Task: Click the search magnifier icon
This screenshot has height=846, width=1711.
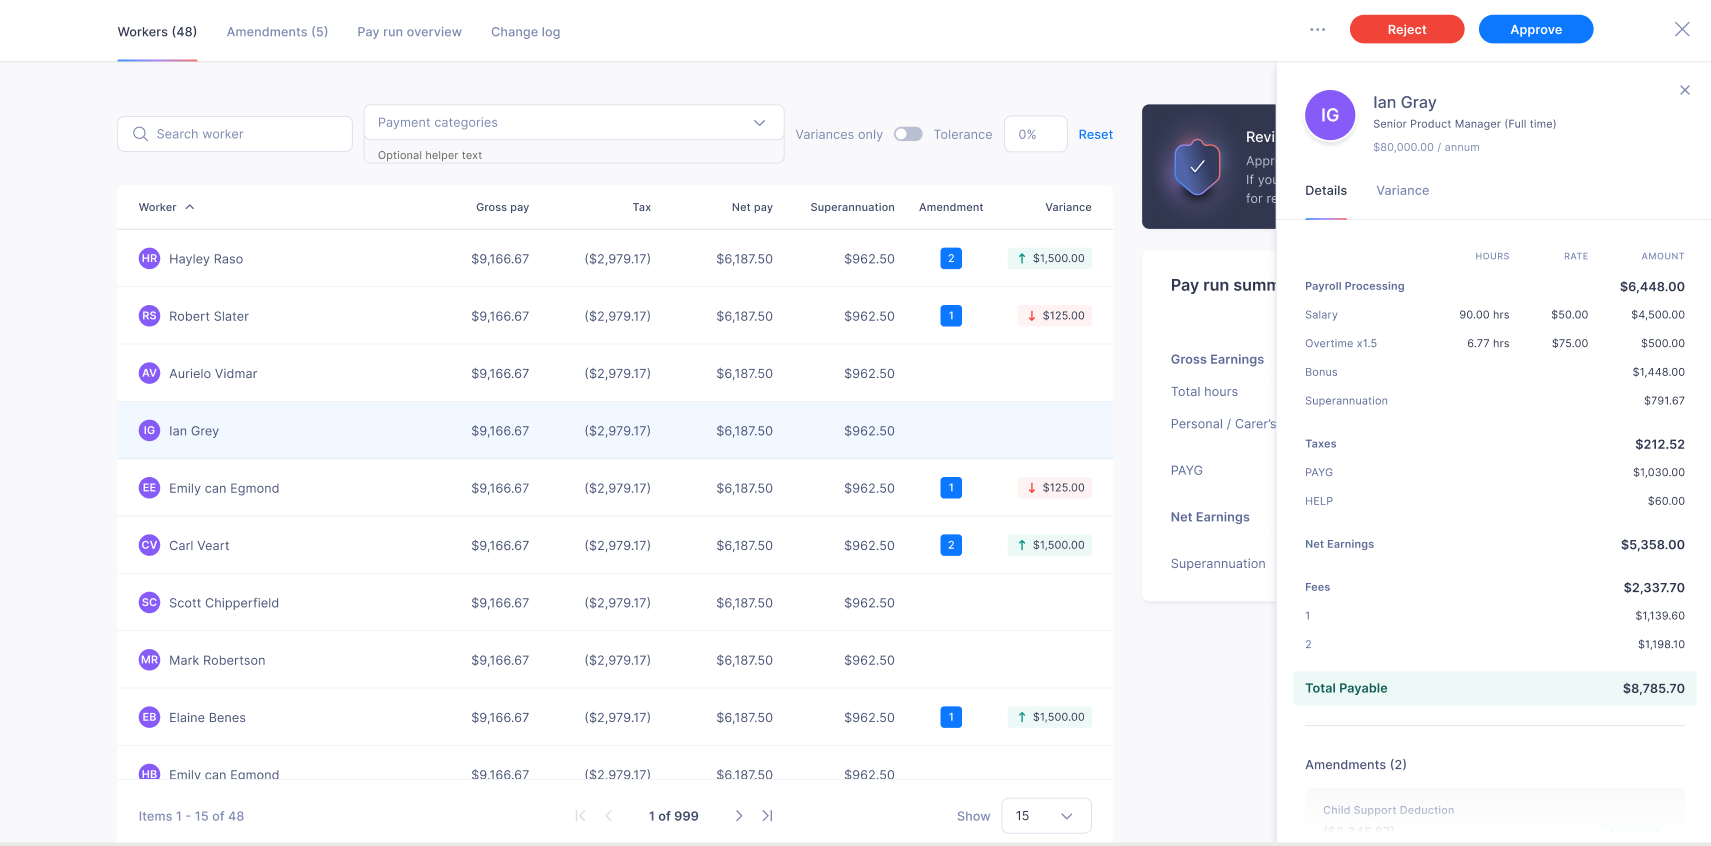Action: pos(140,134)
